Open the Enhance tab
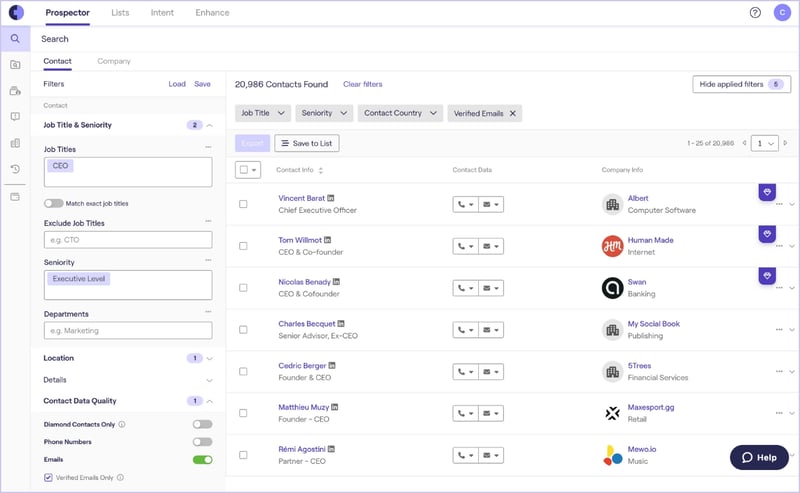This screenshot has width=800, height=493. pyautogui.click(x=212, y=13)
